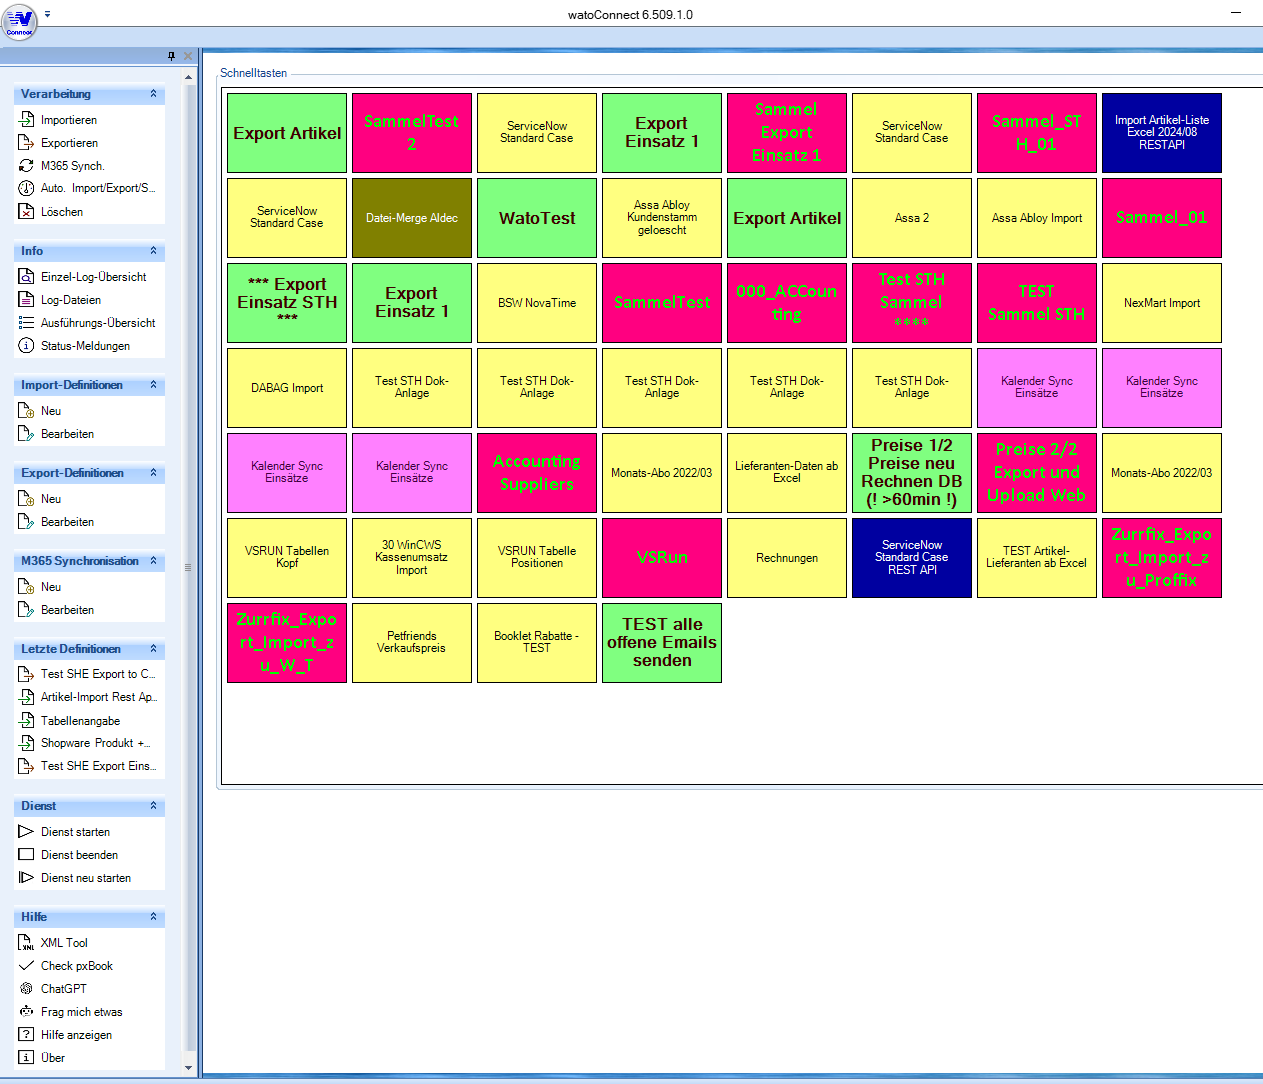This screenshot has width=1263, height=1084.
Task: Collapse the Verarbeitung section
Action: [x=153, y=94]
